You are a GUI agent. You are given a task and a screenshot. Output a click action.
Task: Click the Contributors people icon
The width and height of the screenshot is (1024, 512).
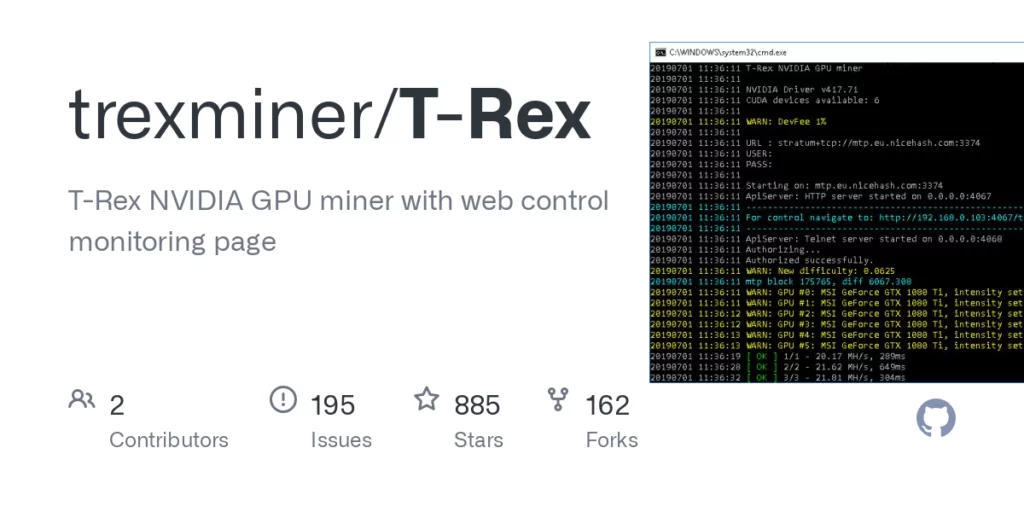[x=82, y=399]
